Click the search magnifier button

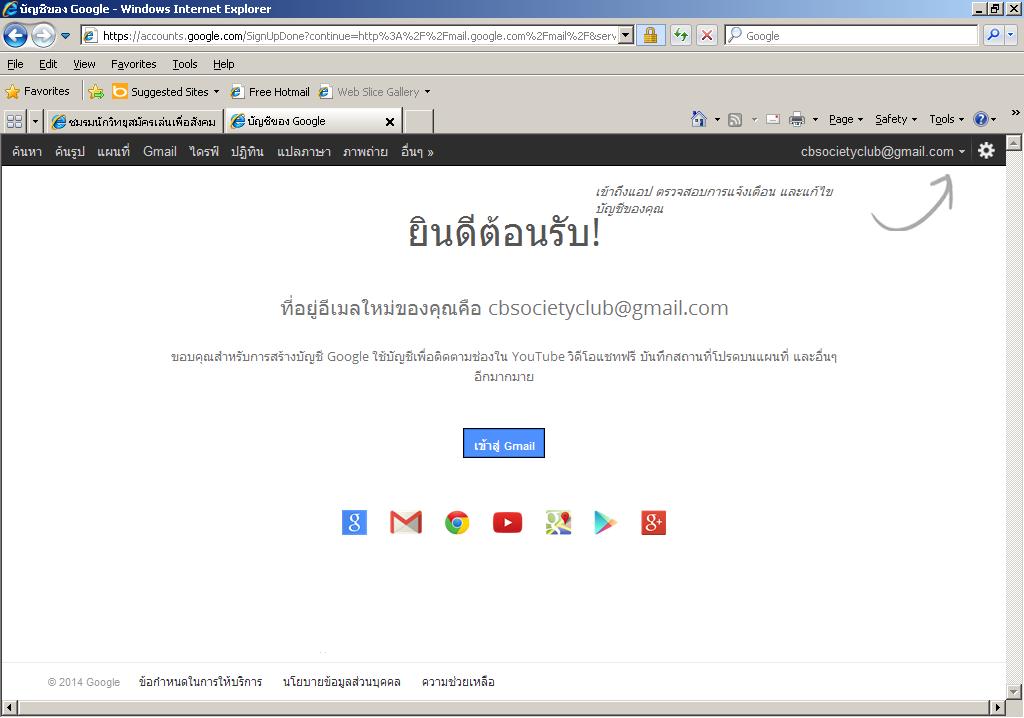point(993,35)
